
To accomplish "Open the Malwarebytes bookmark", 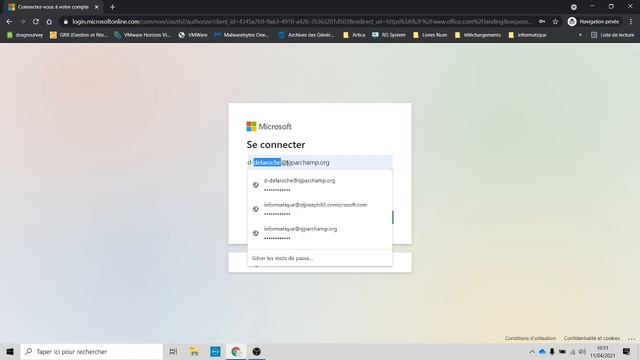I will tap(242, 35).
